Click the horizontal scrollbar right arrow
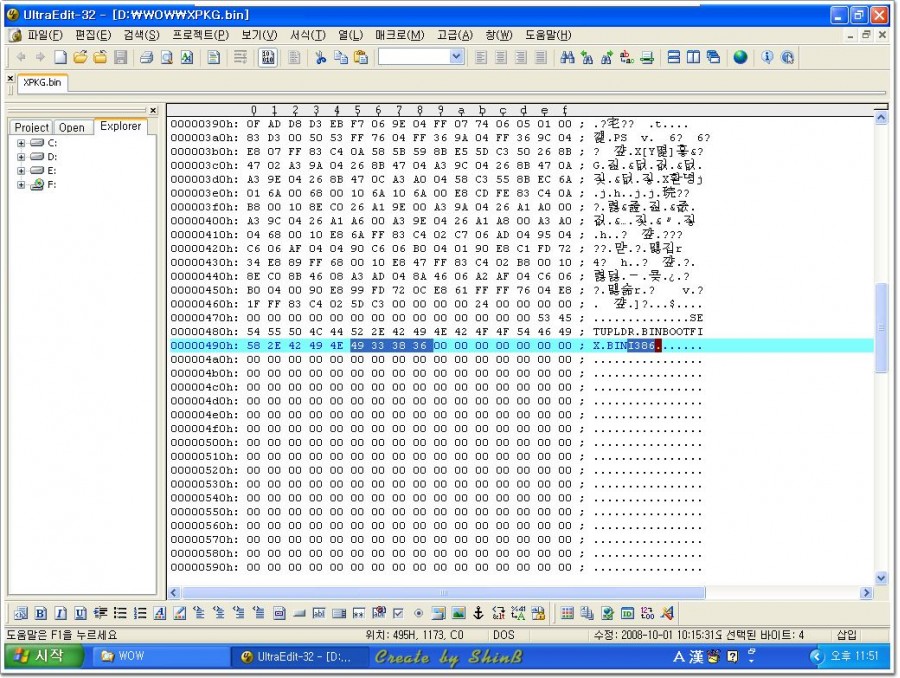 866,592
